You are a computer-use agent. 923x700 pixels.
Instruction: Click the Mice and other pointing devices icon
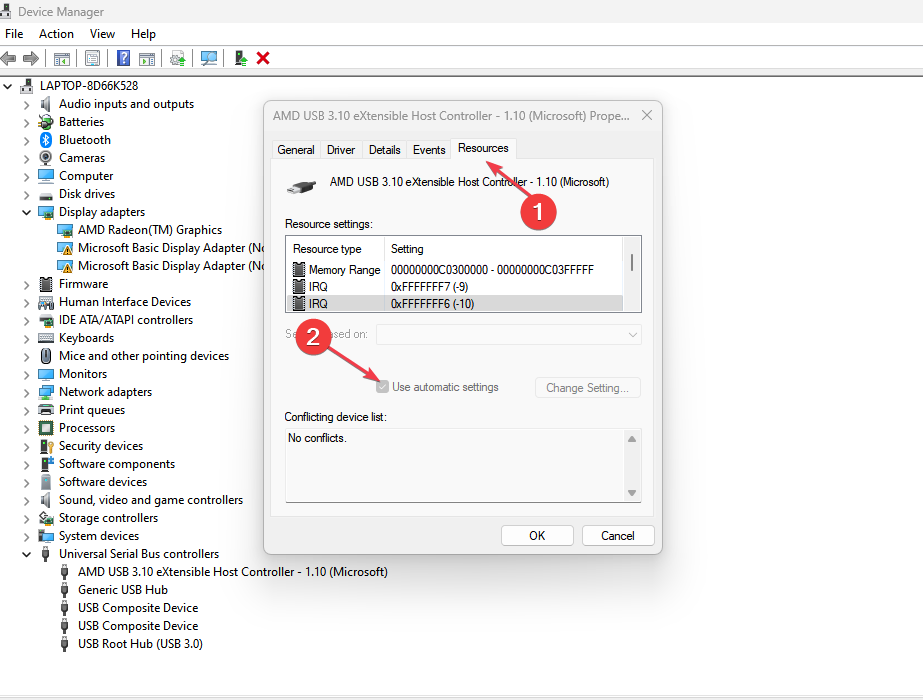pyautogui.click(x=46, y=356)
